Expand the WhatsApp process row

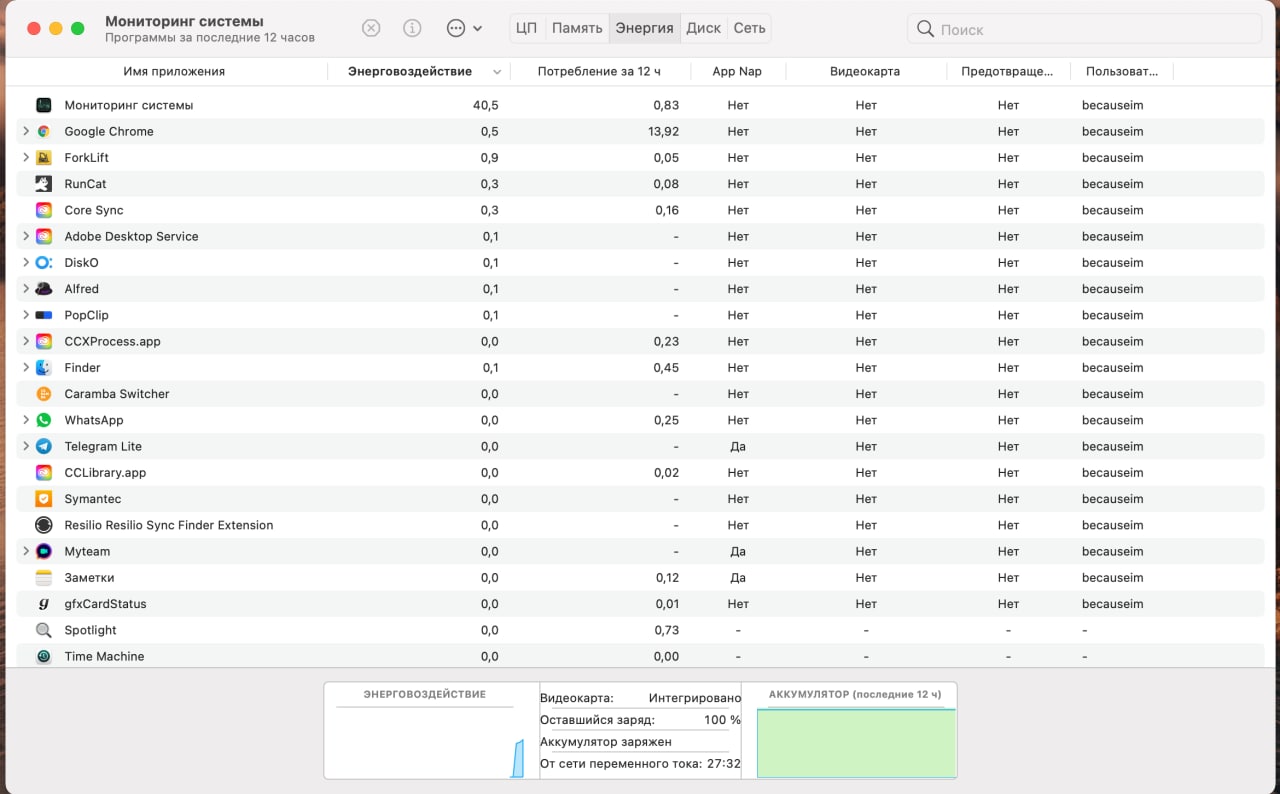[x=26, y=420]
